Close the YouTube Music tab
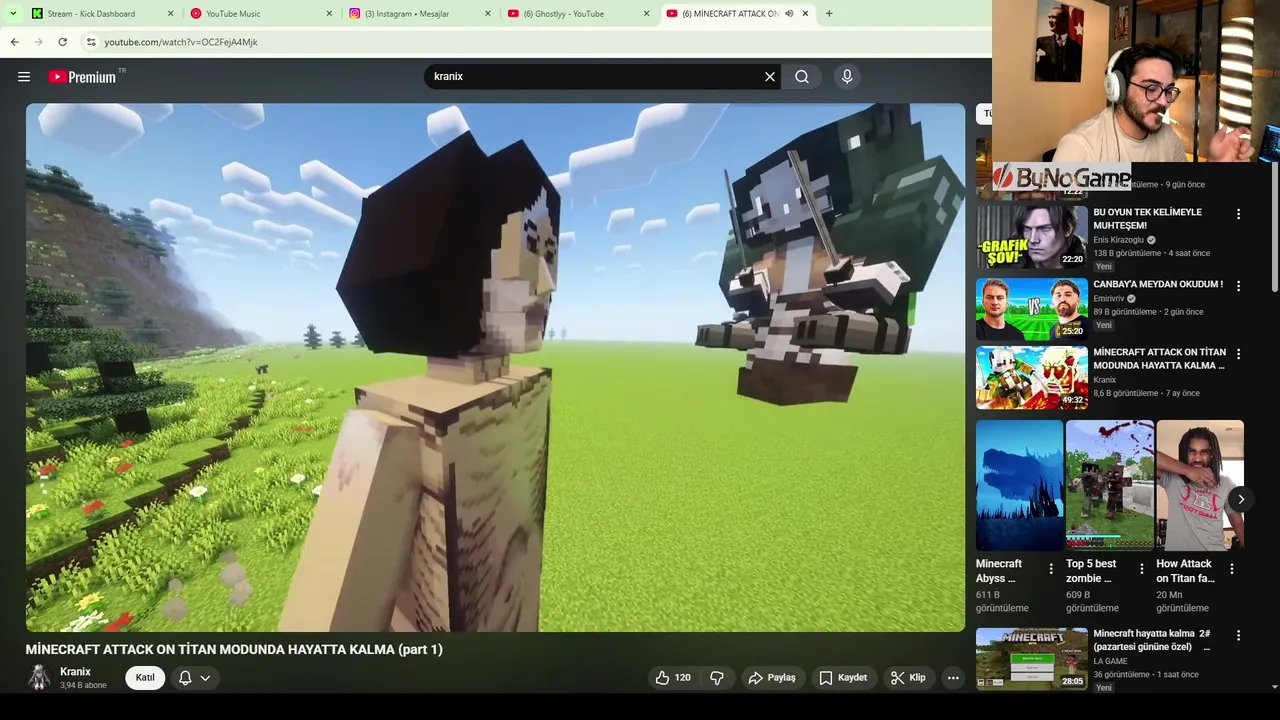1280x720 pixels. tap(329, 14)
